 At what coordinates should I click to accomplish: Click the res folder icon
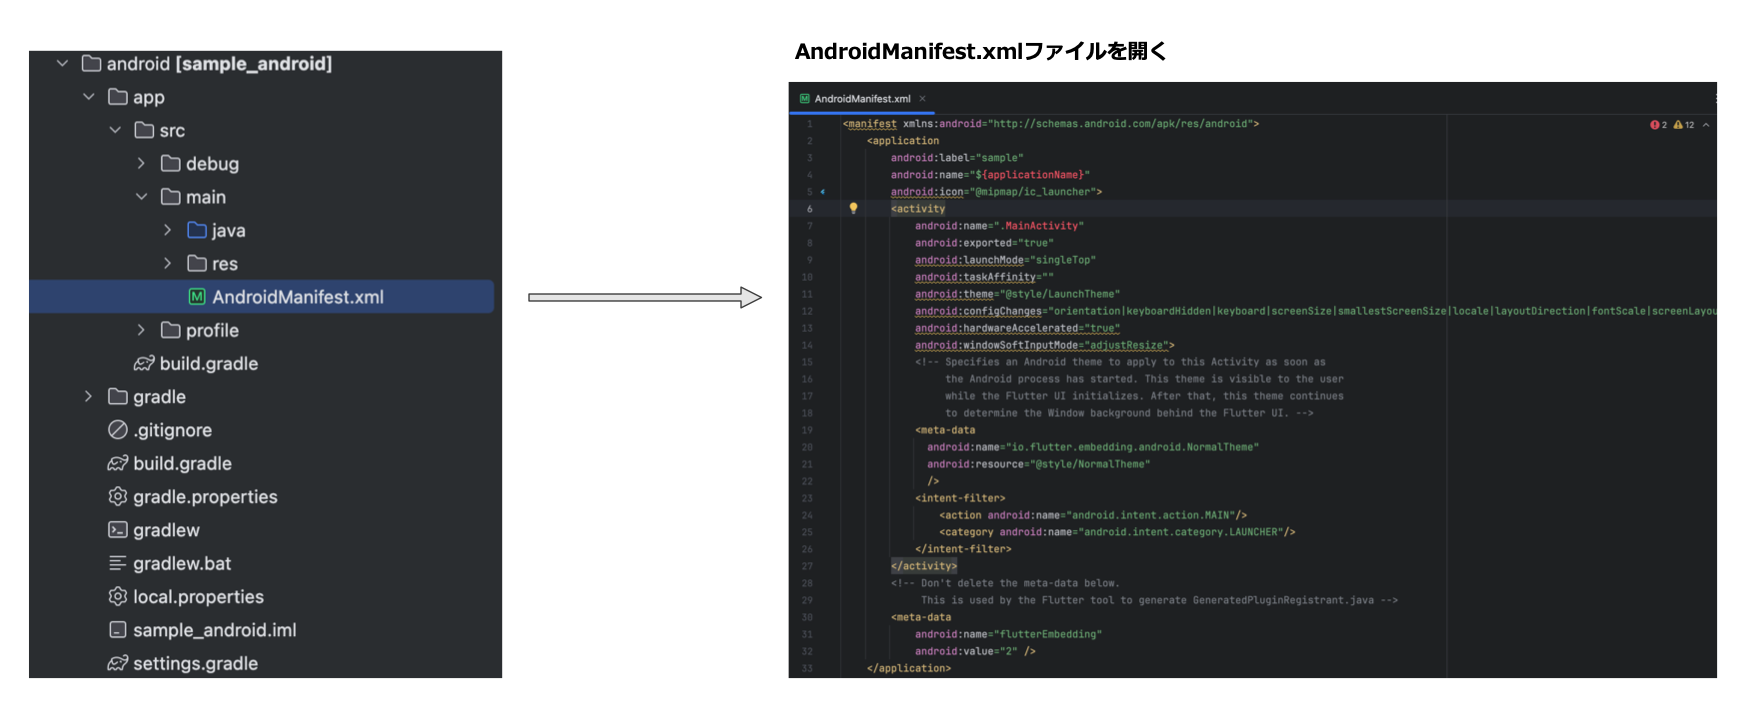coord(197,263)
